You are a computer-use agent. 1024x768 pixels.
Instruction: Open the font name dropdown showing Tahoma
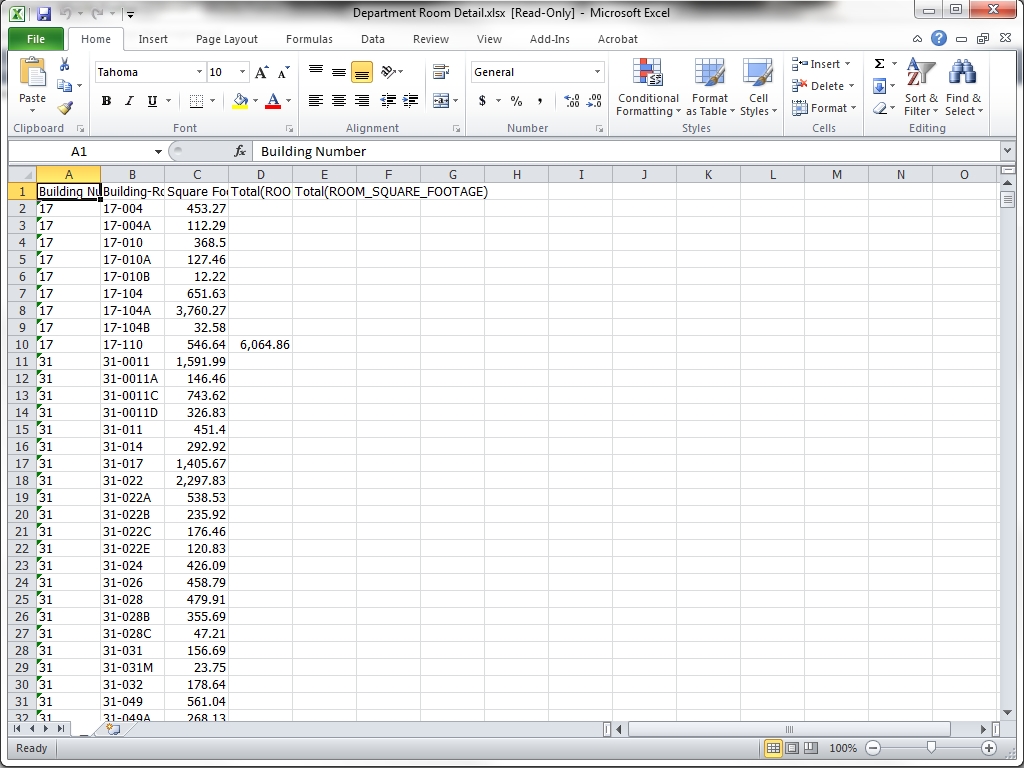point(199,72)
